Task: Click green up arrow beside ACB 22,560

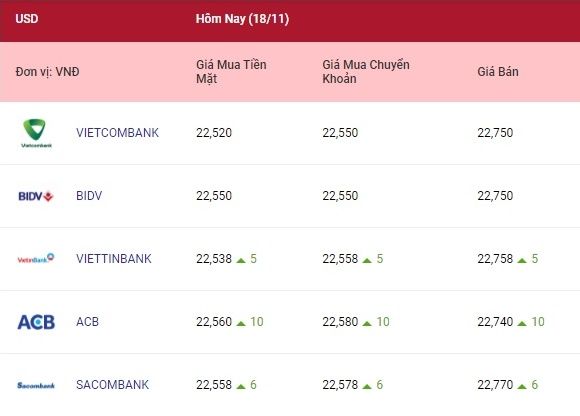Action: 241,324
